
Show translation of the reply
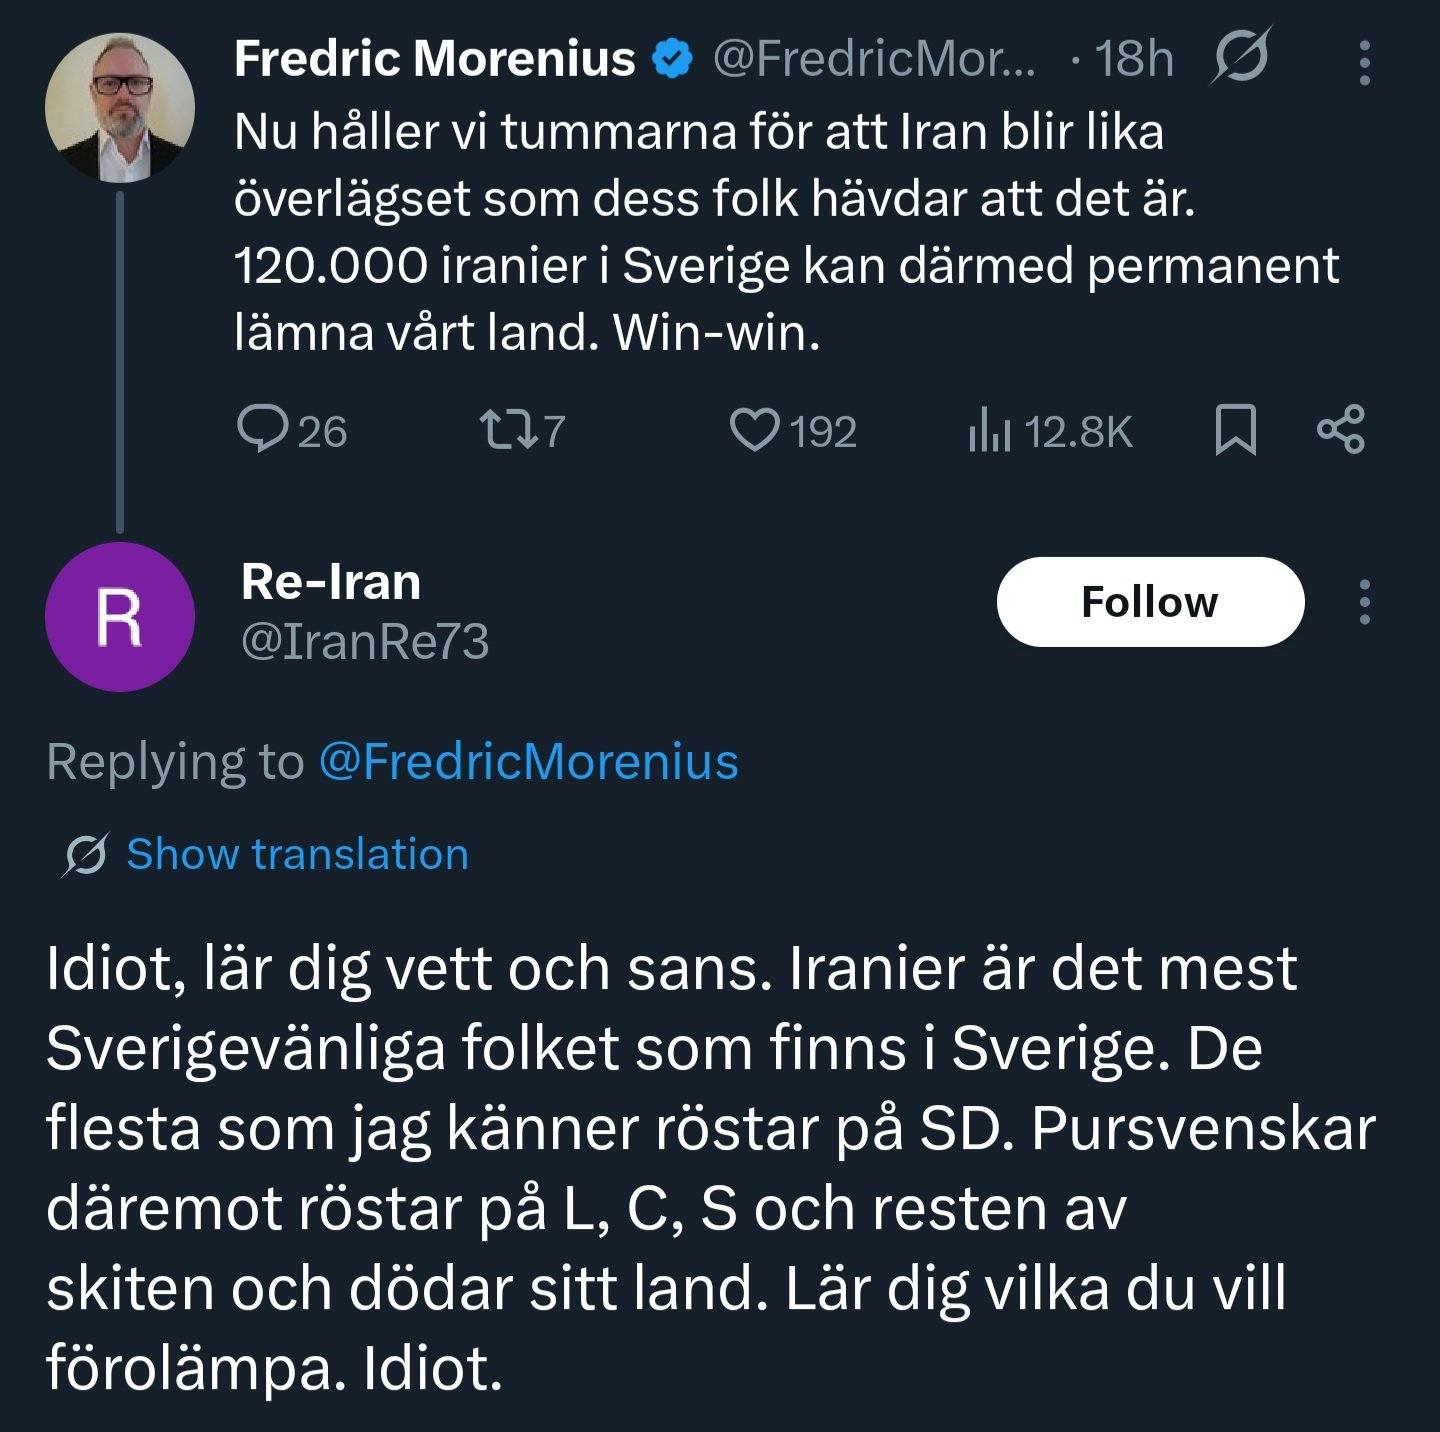tap(298, 855)
